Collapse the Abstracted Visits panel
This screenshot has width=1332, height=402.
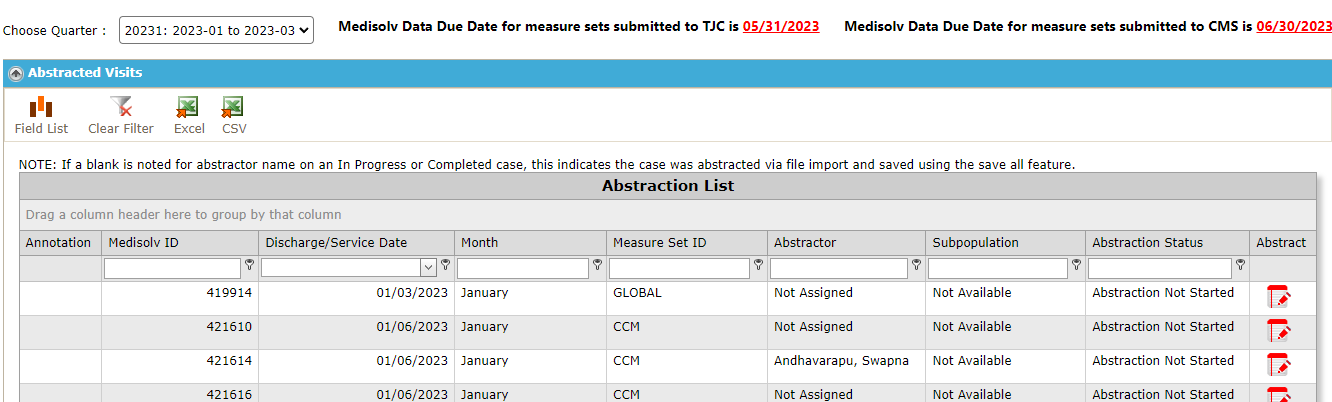tap(16, 73)
